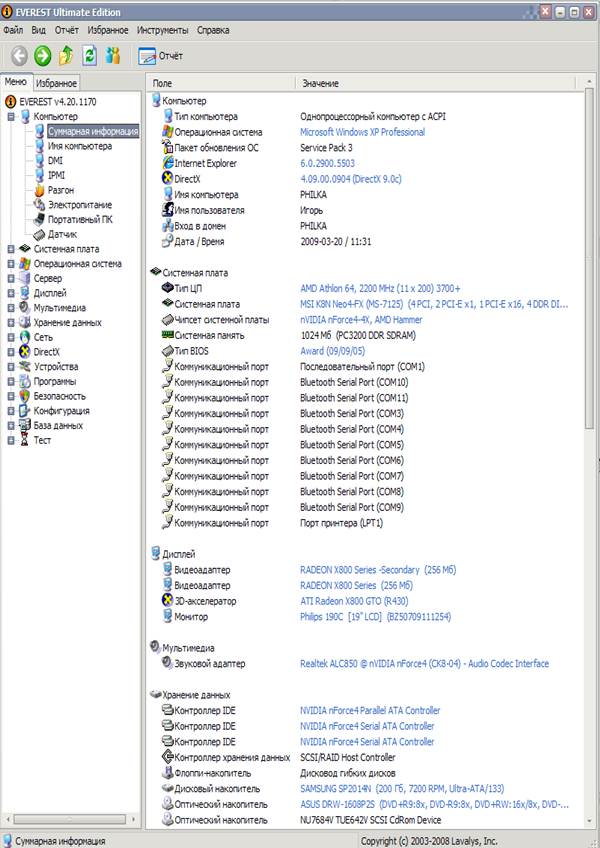
Task: Switch to the Меню tab
Action: (x=16, y=82)
